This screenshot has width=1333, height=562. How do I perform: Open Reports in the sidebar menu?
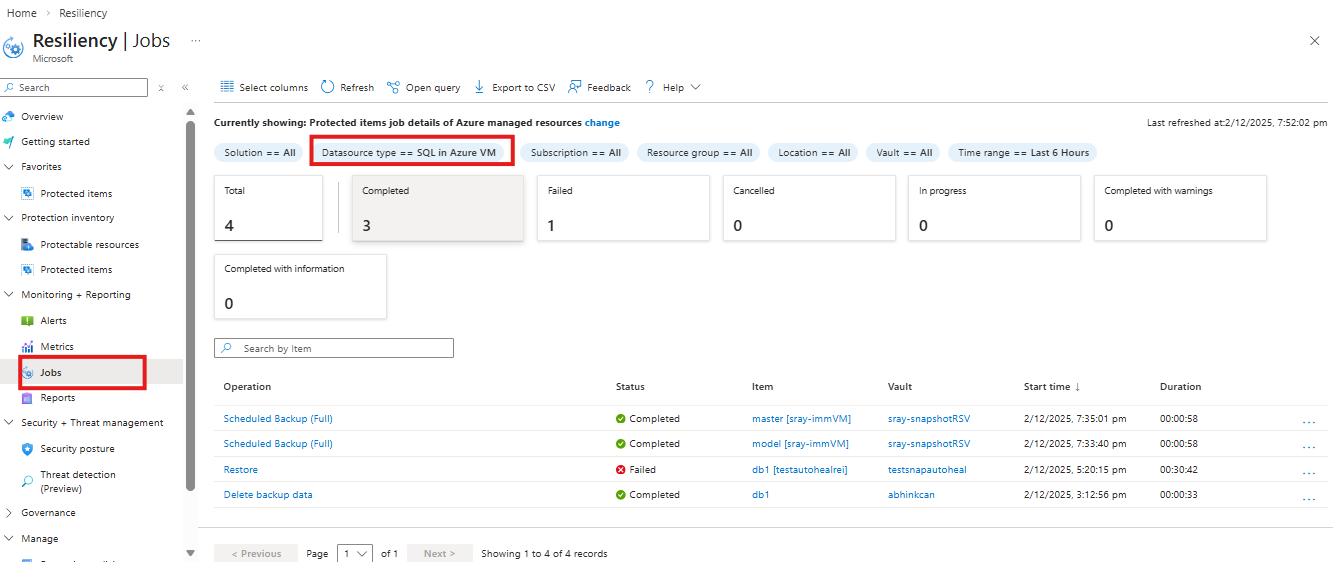click(58, 398)
